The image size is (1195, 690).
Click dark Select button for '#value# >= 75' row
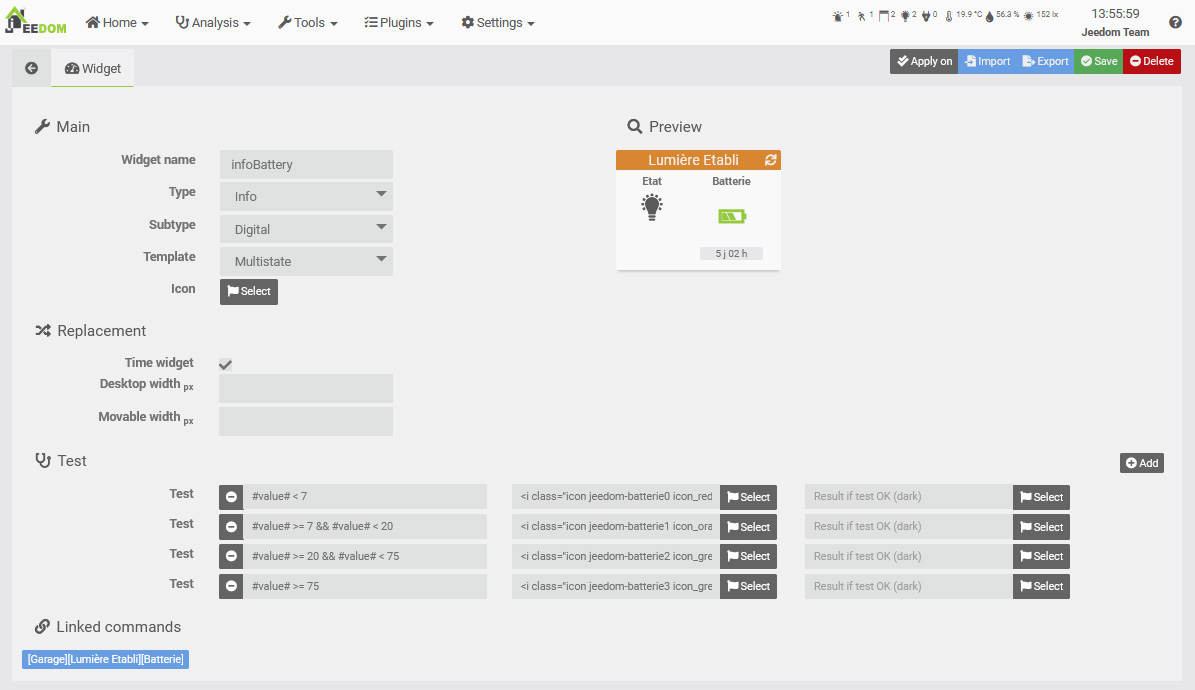[x=1041, y=586]
